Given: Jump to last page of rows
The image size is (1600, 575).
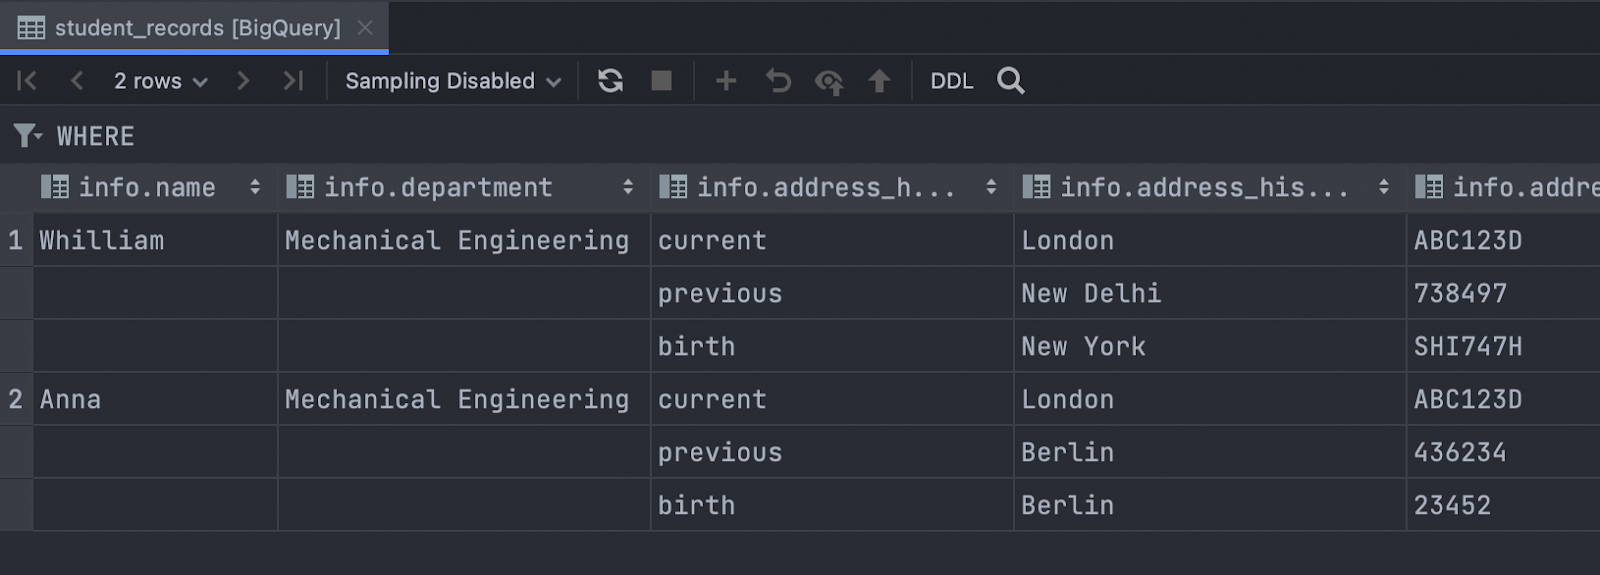Looking at the screenshot, I should (x=293, y=81).
